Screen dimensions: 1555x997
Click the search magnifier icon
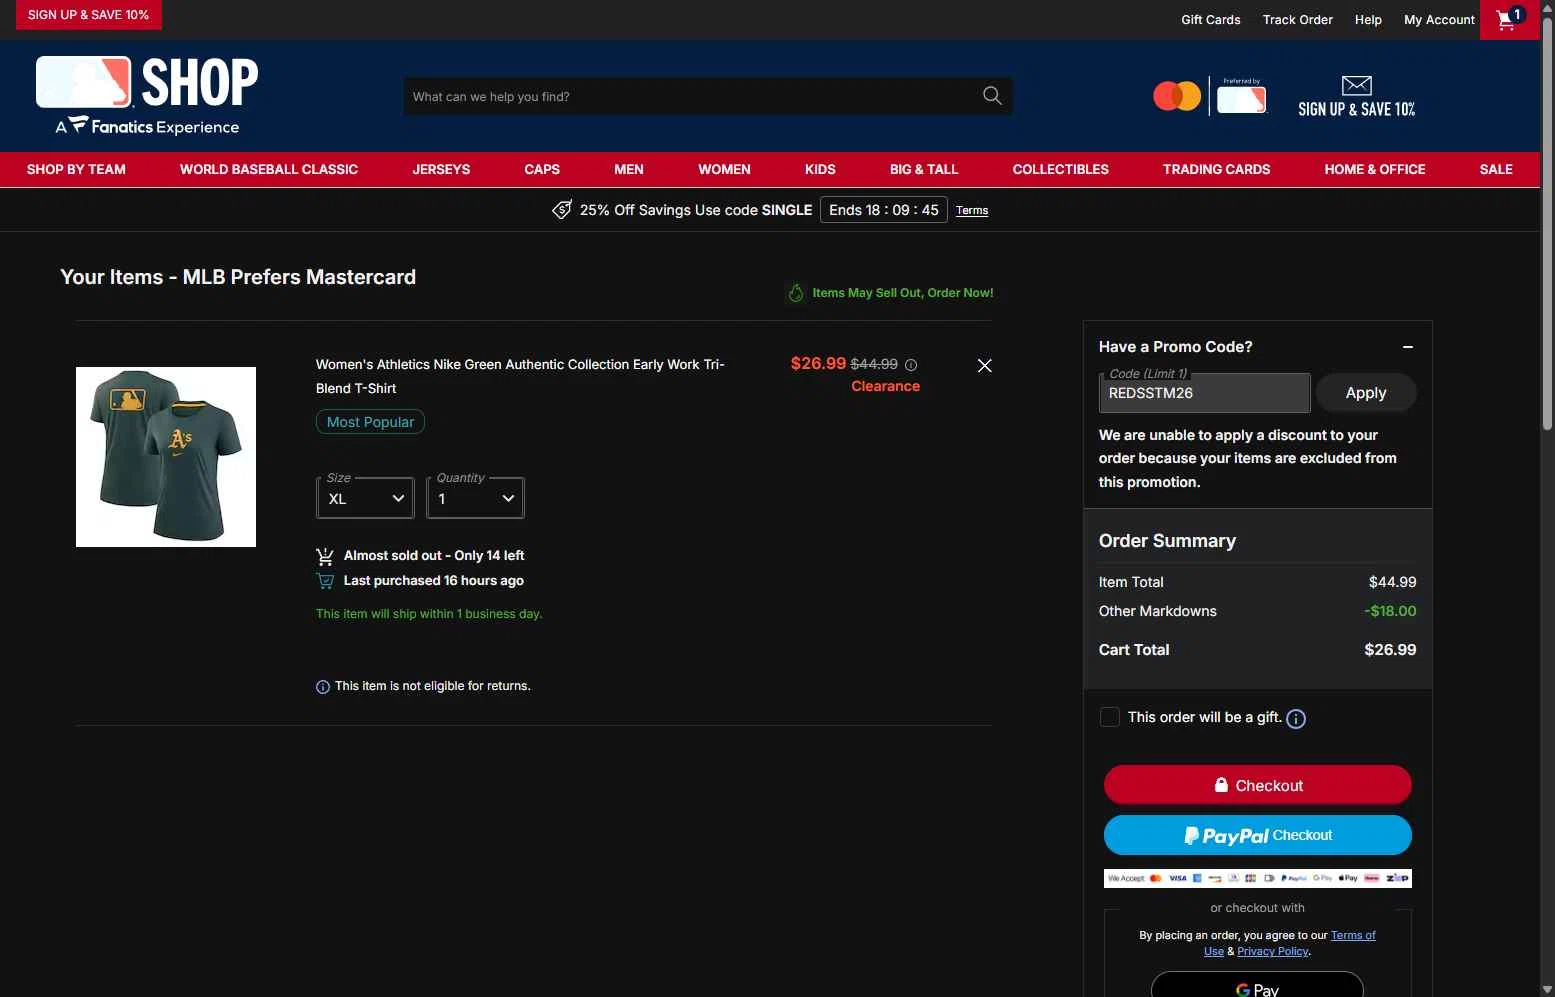(x=992, y=96)
